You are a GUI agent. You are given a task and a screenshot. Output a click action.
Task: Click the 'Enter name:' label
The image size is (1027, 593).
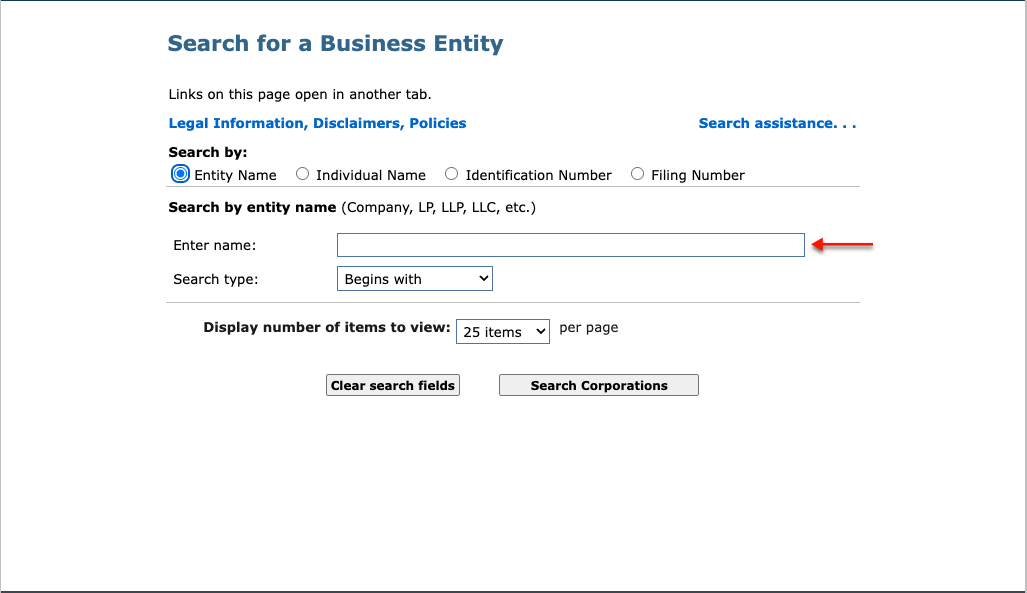tap(215, 245)
